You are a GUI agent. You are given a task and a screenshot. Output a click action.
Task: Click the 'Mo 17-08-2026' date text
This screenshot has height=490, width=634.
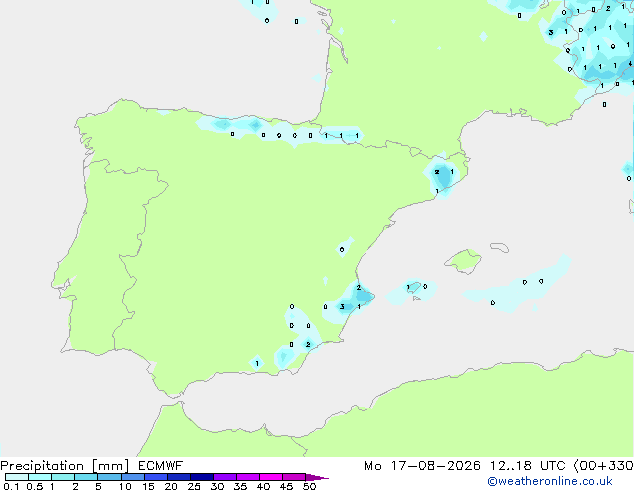(x=422, y=466)
